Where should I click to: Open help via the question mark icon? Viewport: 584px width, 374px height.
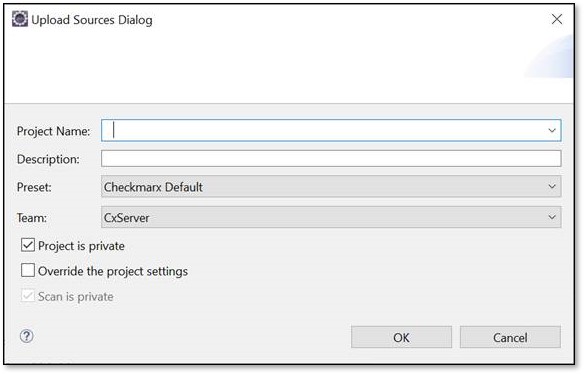coord(26,336)
